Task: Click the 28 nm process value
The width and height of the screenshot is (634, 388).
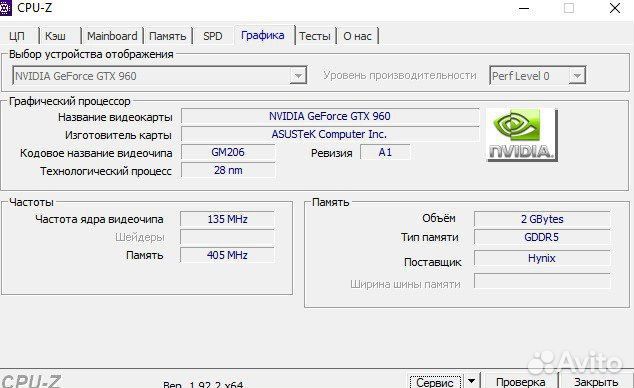Action: [228, 170]
